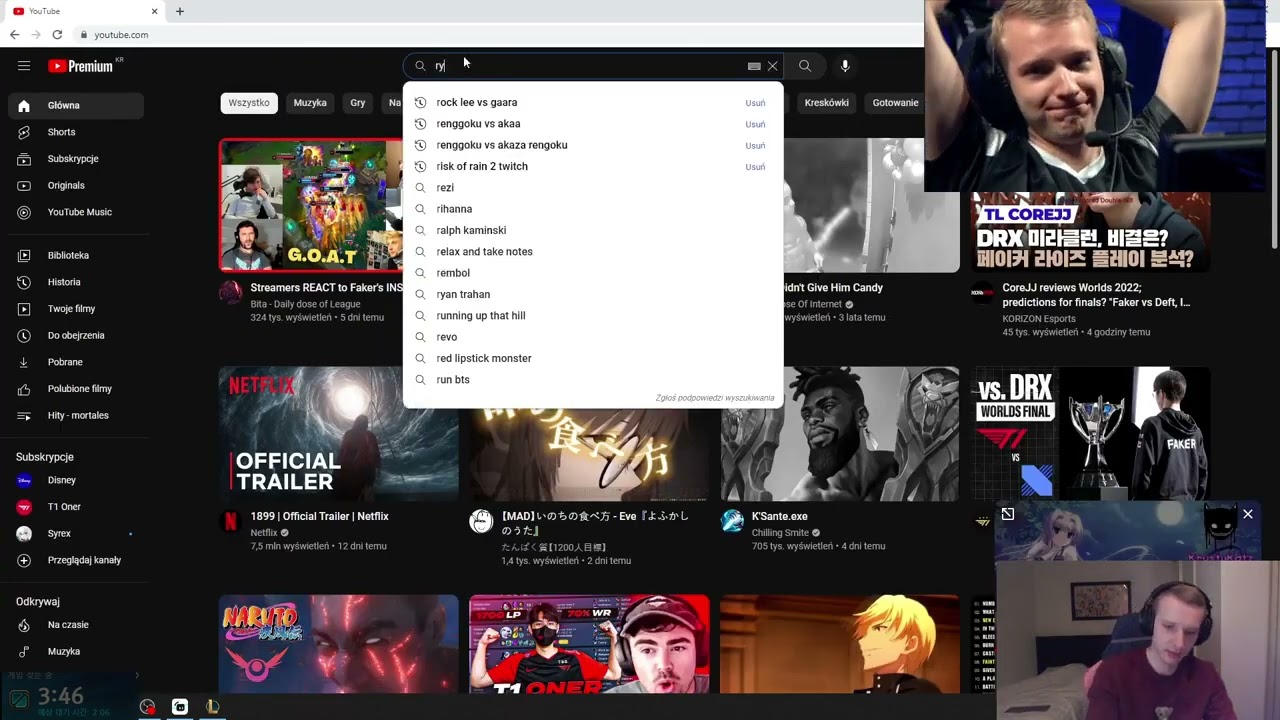The height and width of the screenshot is (720, 1280).
Task: Click Przeglądaj kanały plus icon
Action: tap(24, 560)
